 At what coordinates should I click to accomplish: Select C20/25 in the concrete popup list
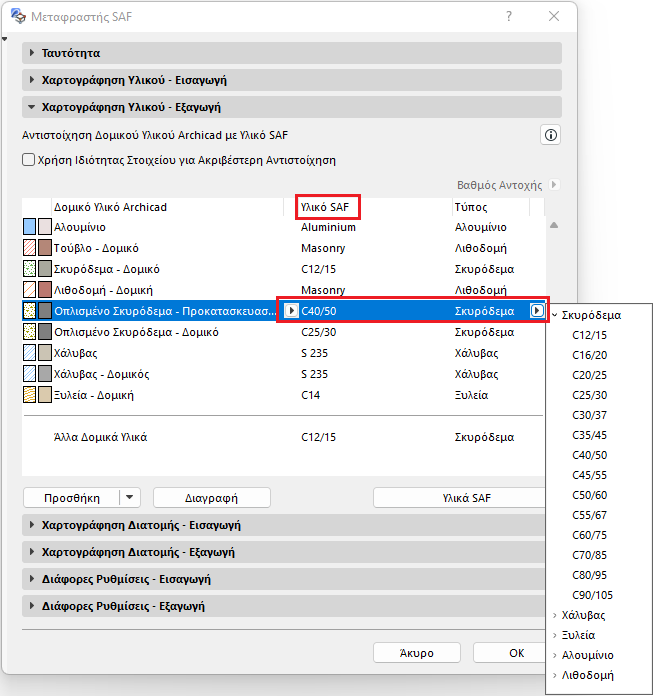pyautogui.click(x=589, y=375)
